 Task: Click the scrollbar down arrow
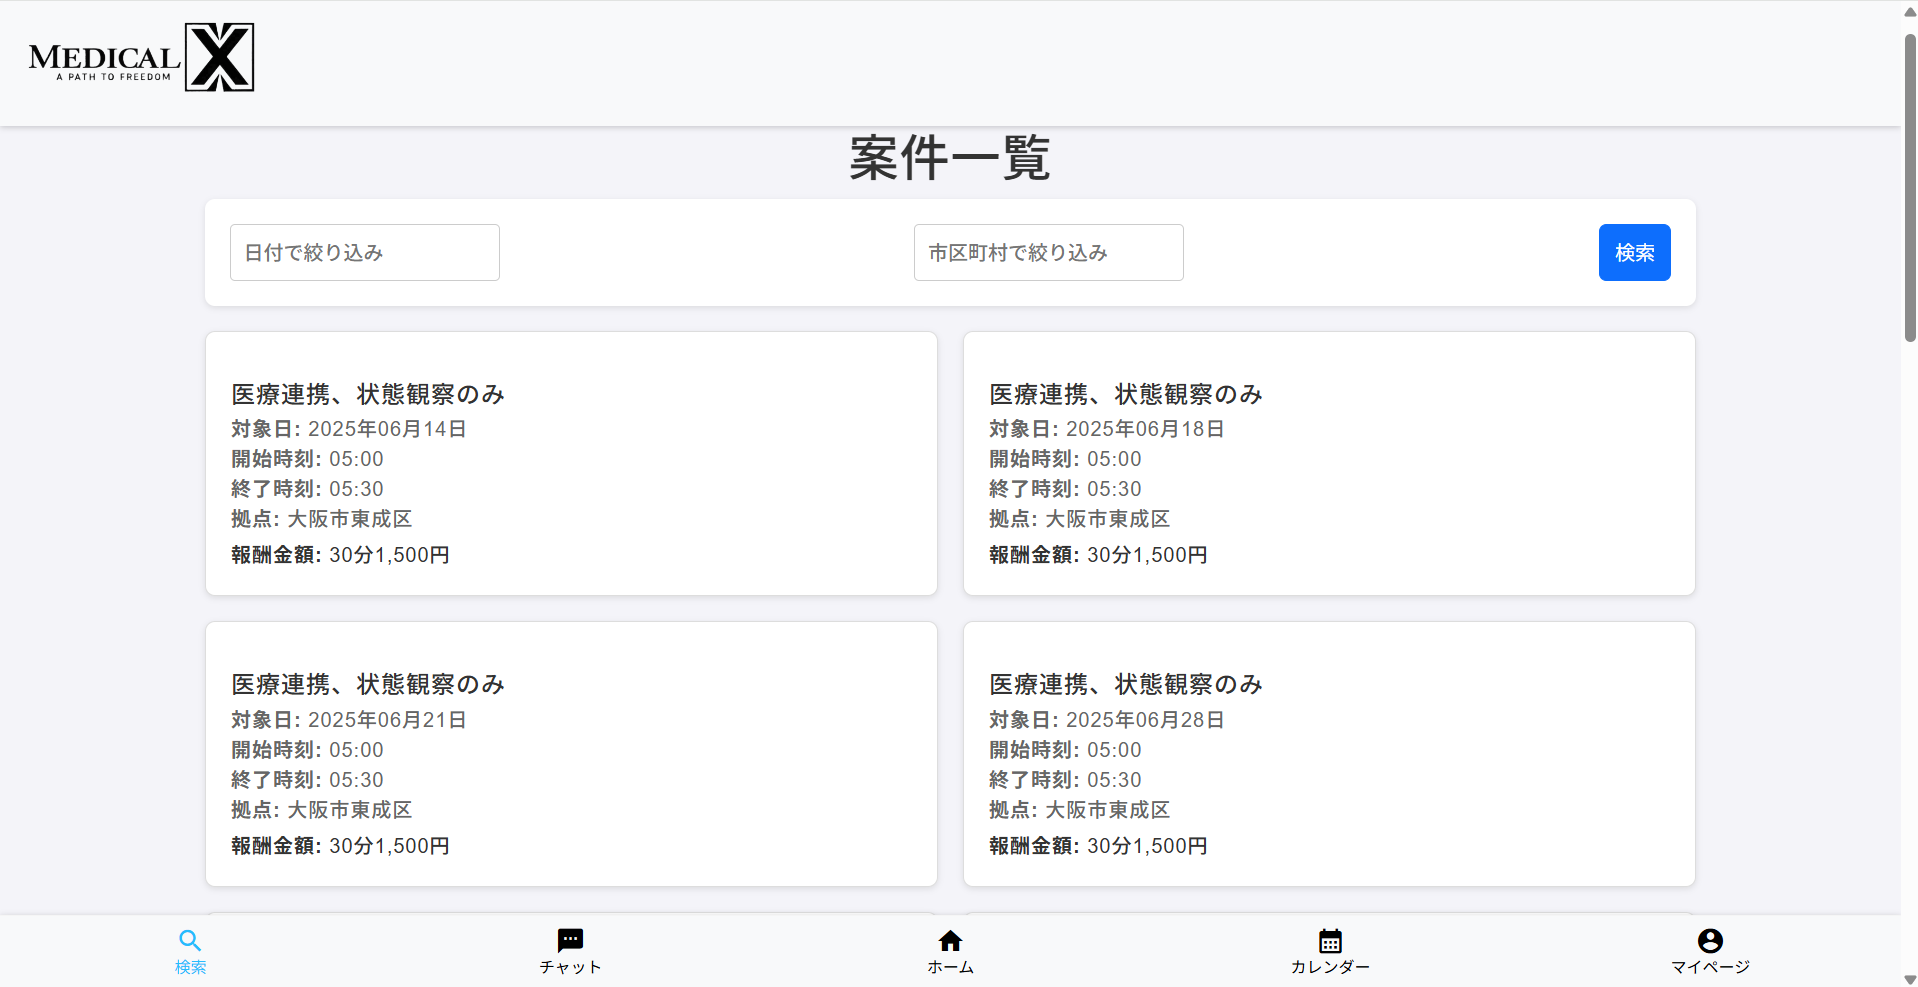click(x=1909, y=979)
